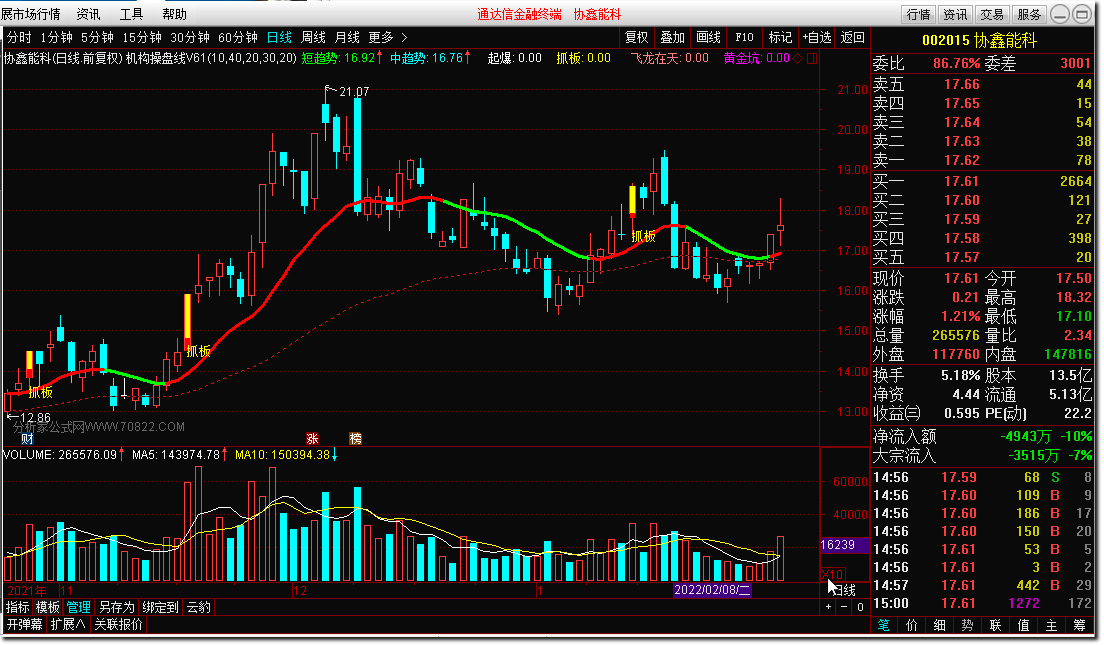
Task: Open the 画线 drawing tools
Action: (708, 37)
